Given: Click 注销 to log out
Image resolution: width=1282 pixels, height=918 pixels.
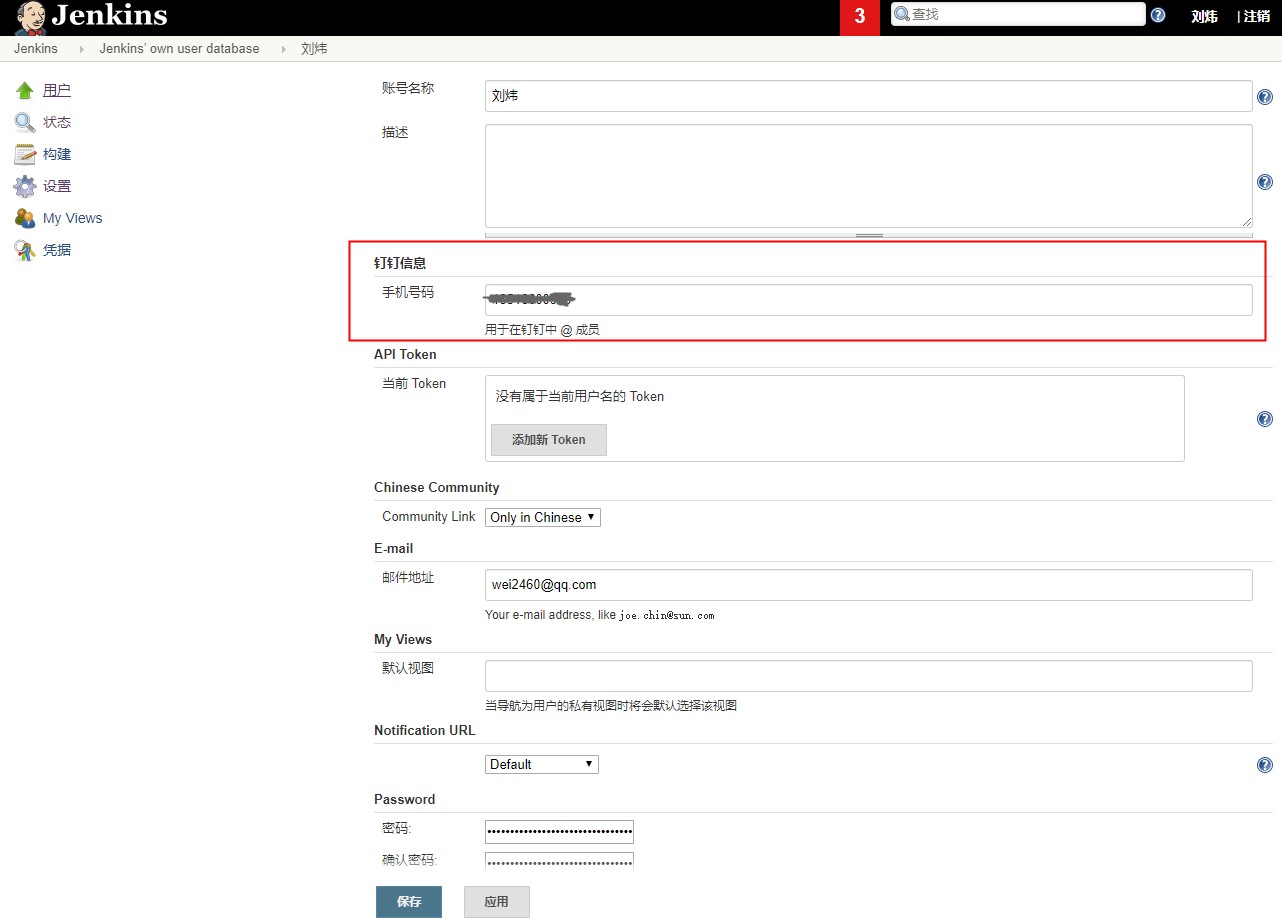Looking at the screenshot, I should (x=1257, y=16).
